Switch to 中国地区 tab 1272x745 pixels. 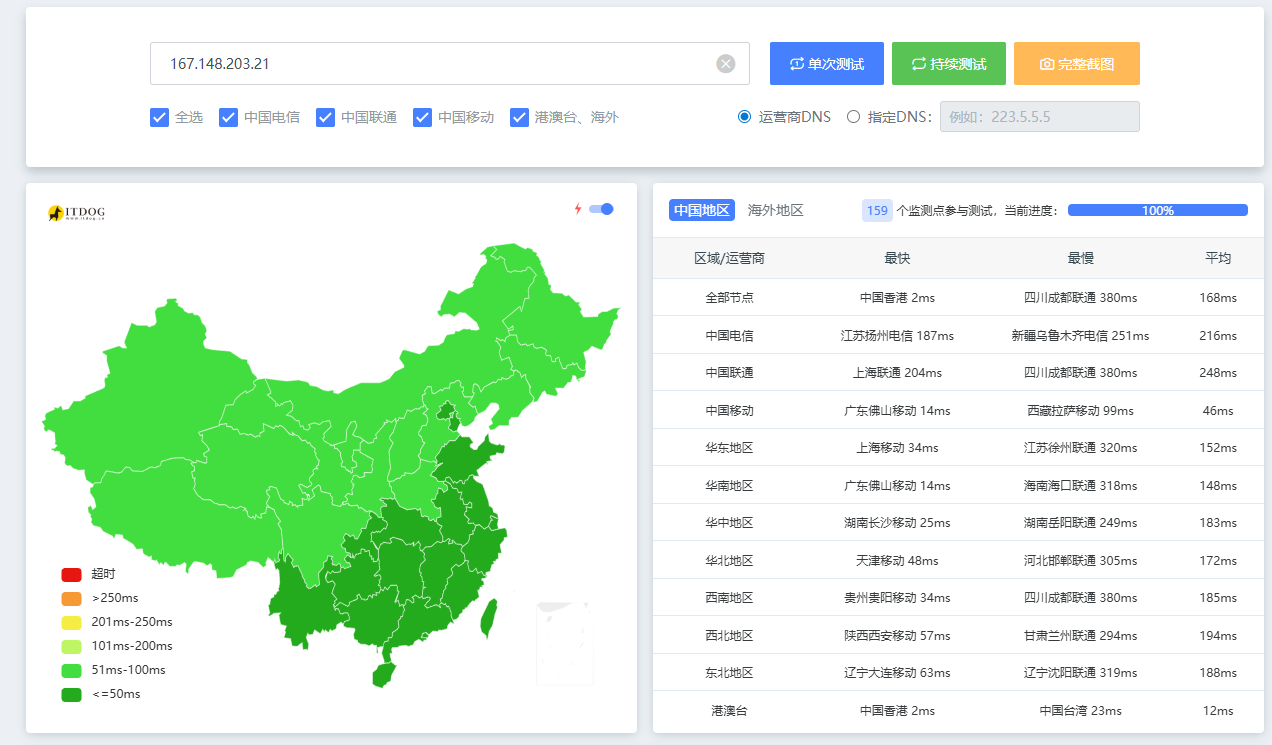coord(702,210)
